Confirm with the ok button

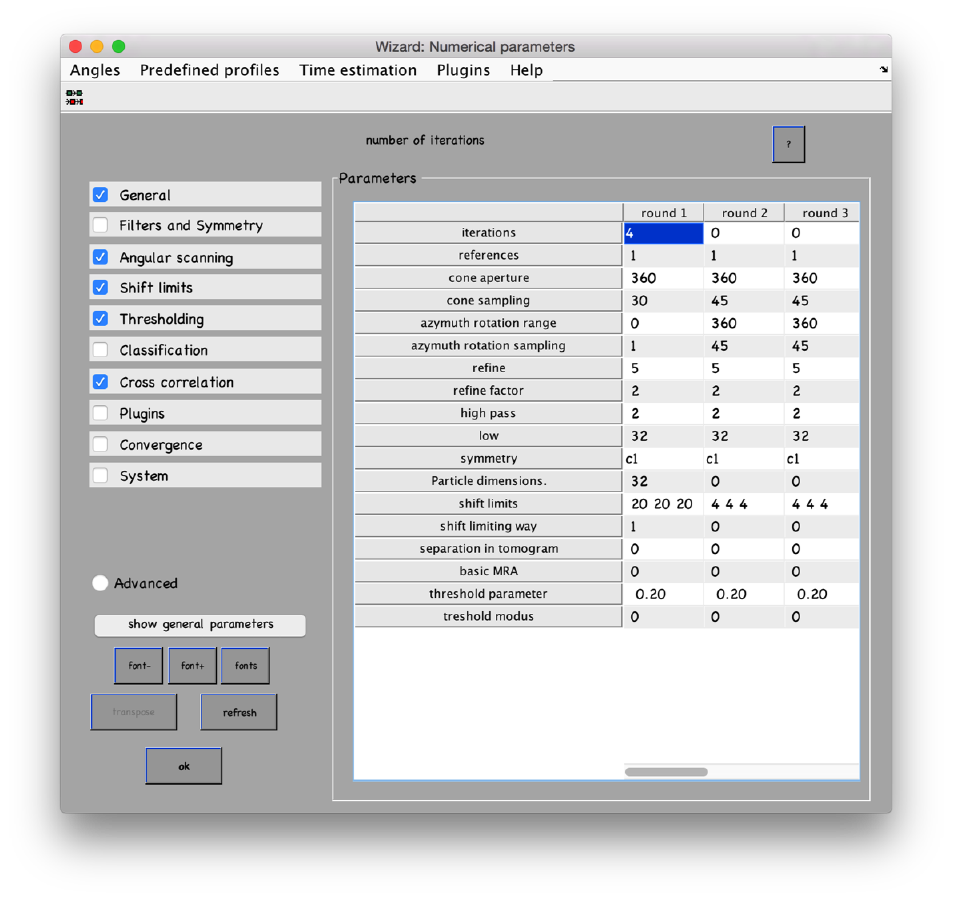[x=184, y=766]
